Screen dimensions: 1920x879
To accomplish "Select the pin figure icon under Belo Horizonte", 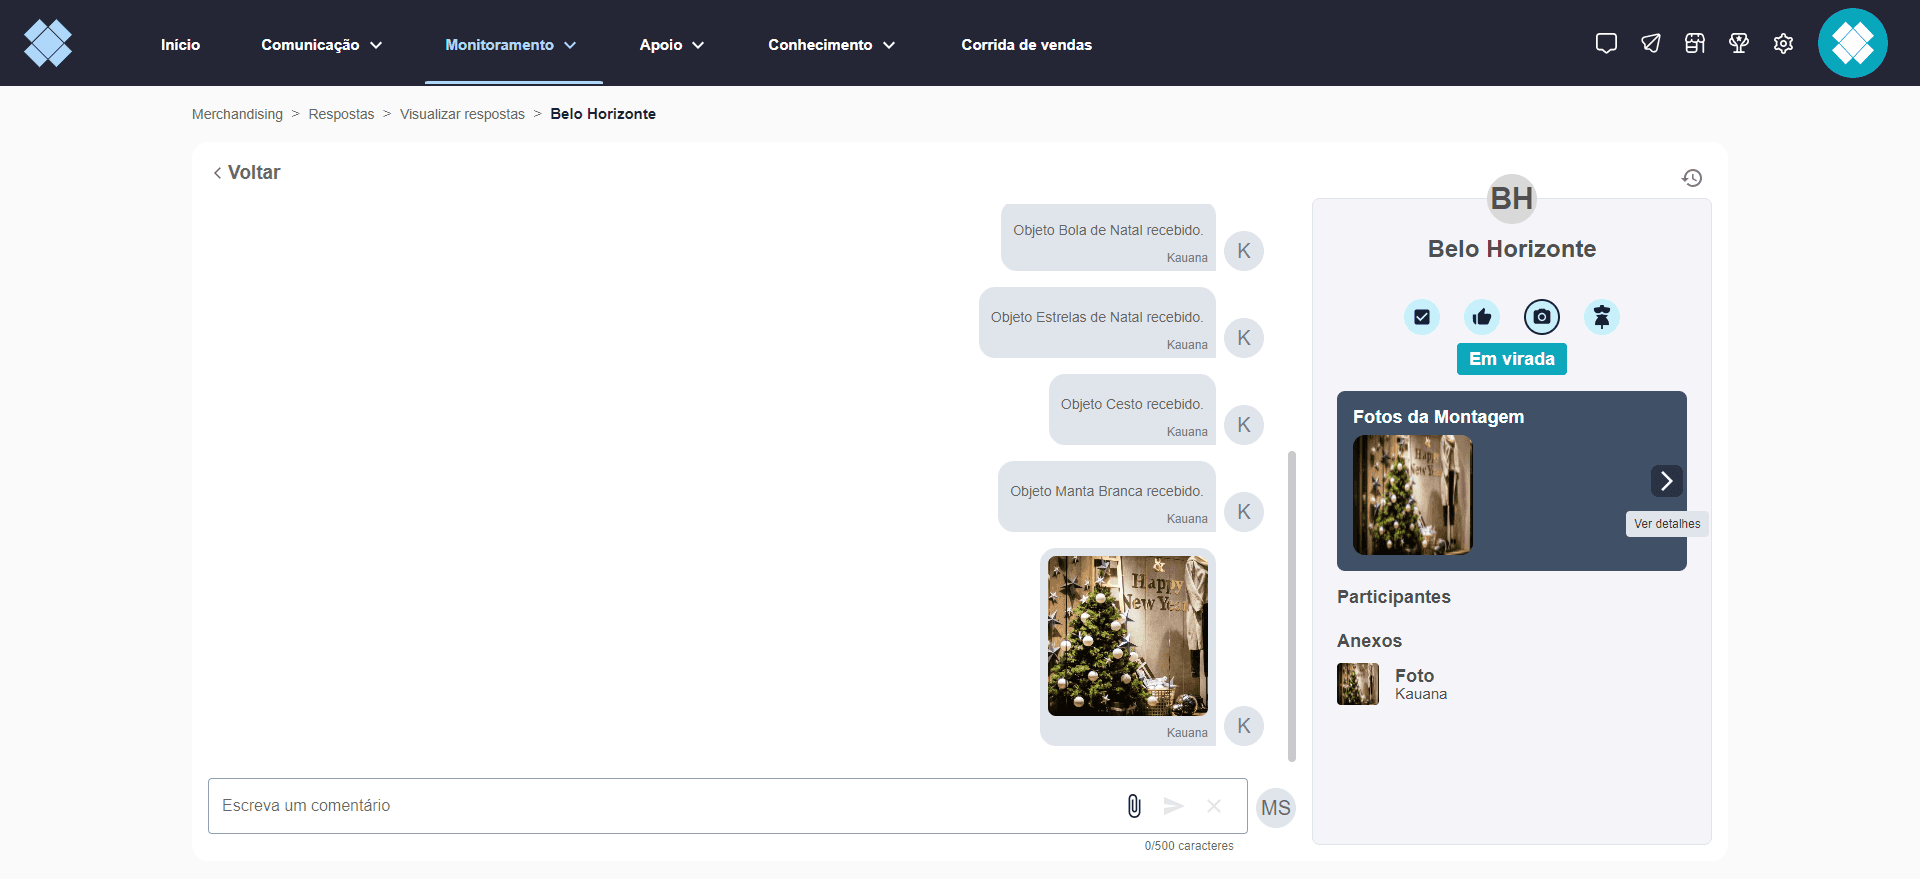I will click(1602, 317).
